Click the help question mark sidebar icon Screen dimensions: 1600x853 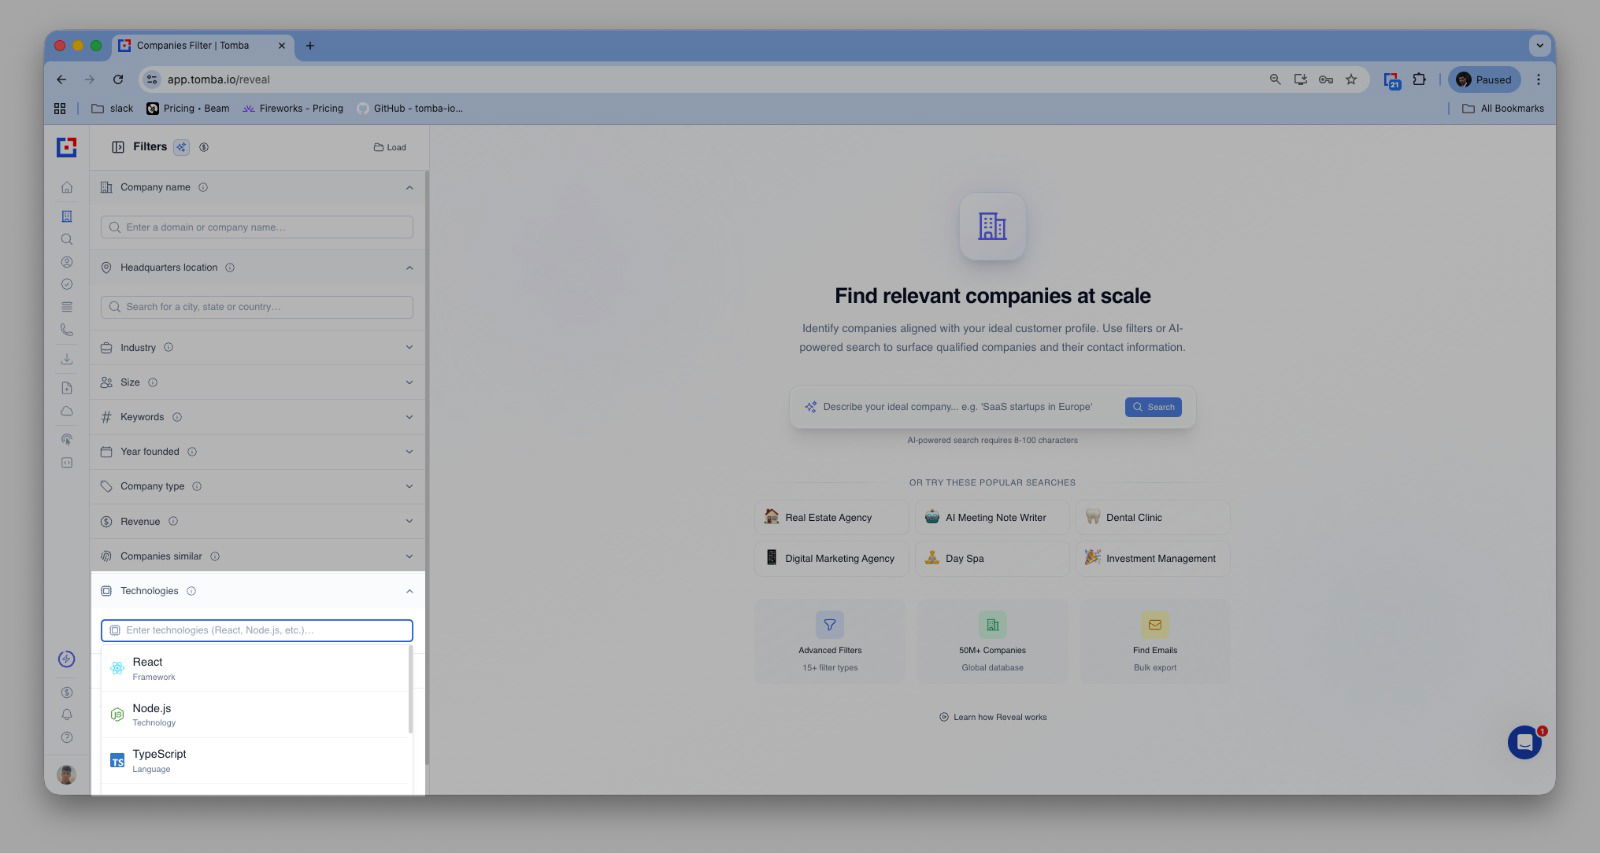pos(67,738)
